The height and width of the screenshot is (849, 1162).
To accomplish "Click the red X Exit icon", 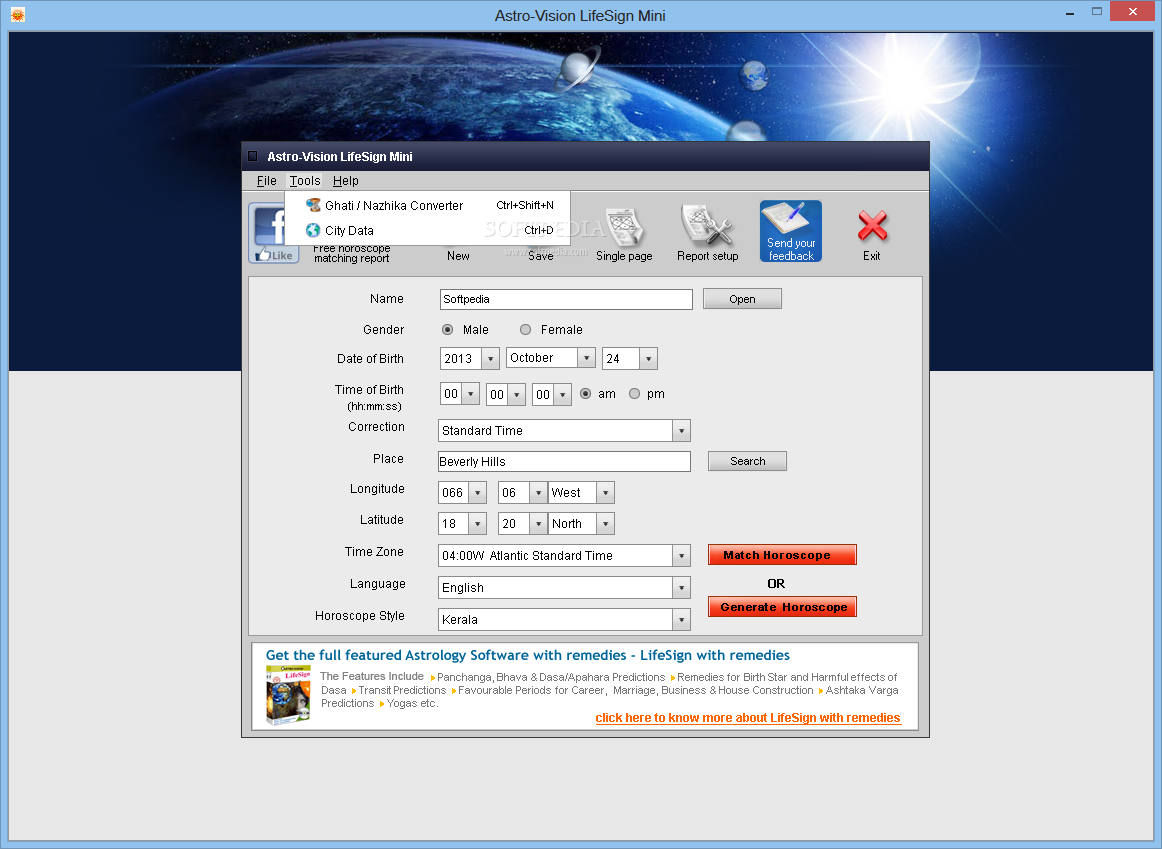I will pos(872,226).
